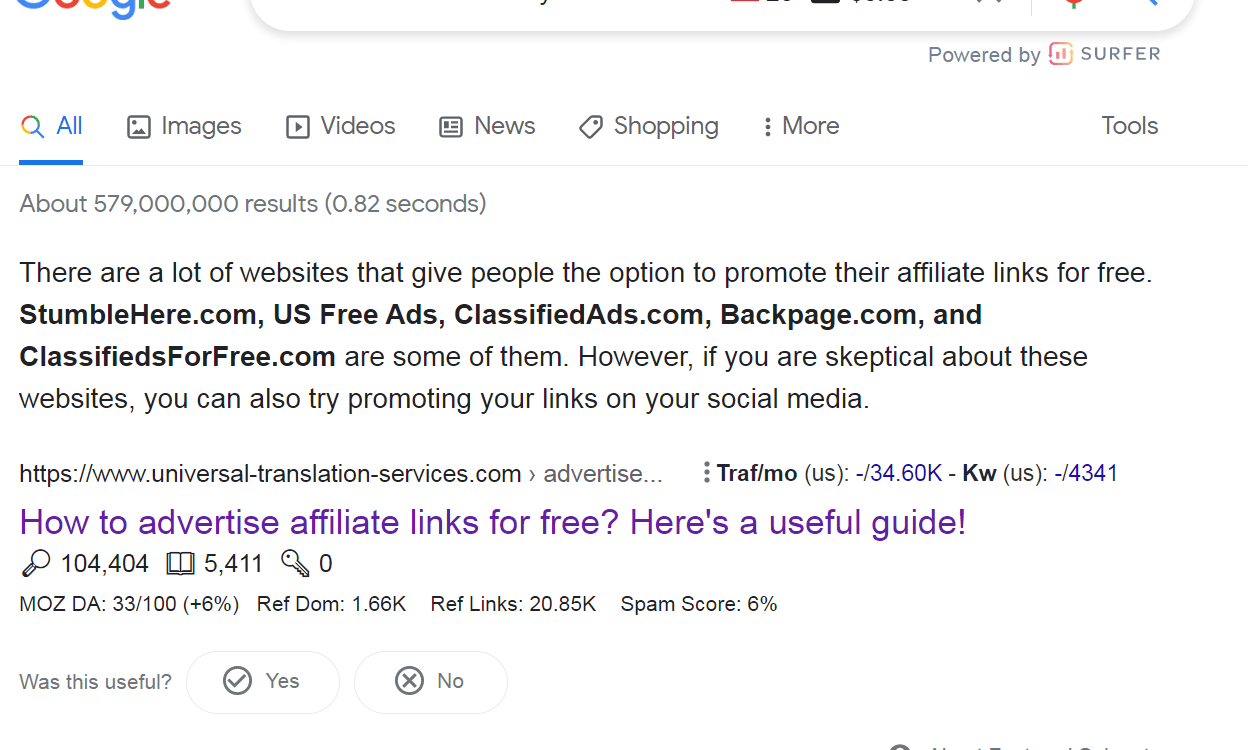The image size is (1248, 750).
Task: Click the Images tab picture icon
Action: (139, 127)
